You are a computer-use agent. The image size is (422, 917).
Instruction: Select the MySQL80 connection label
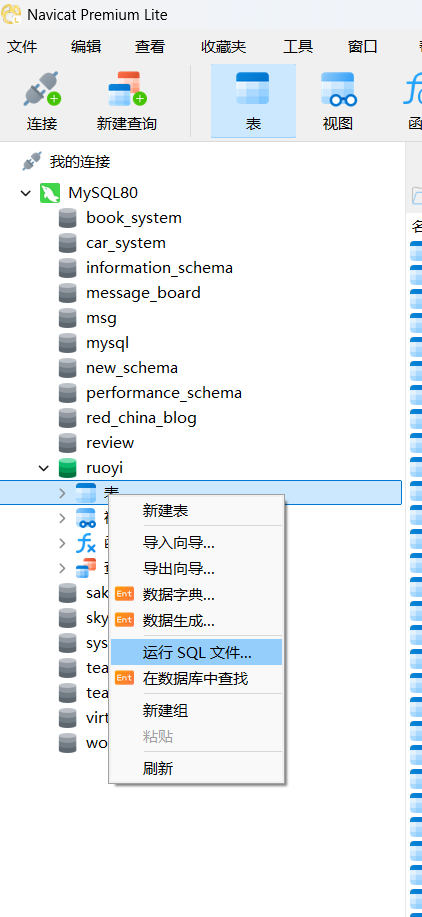tap(103, 192)
